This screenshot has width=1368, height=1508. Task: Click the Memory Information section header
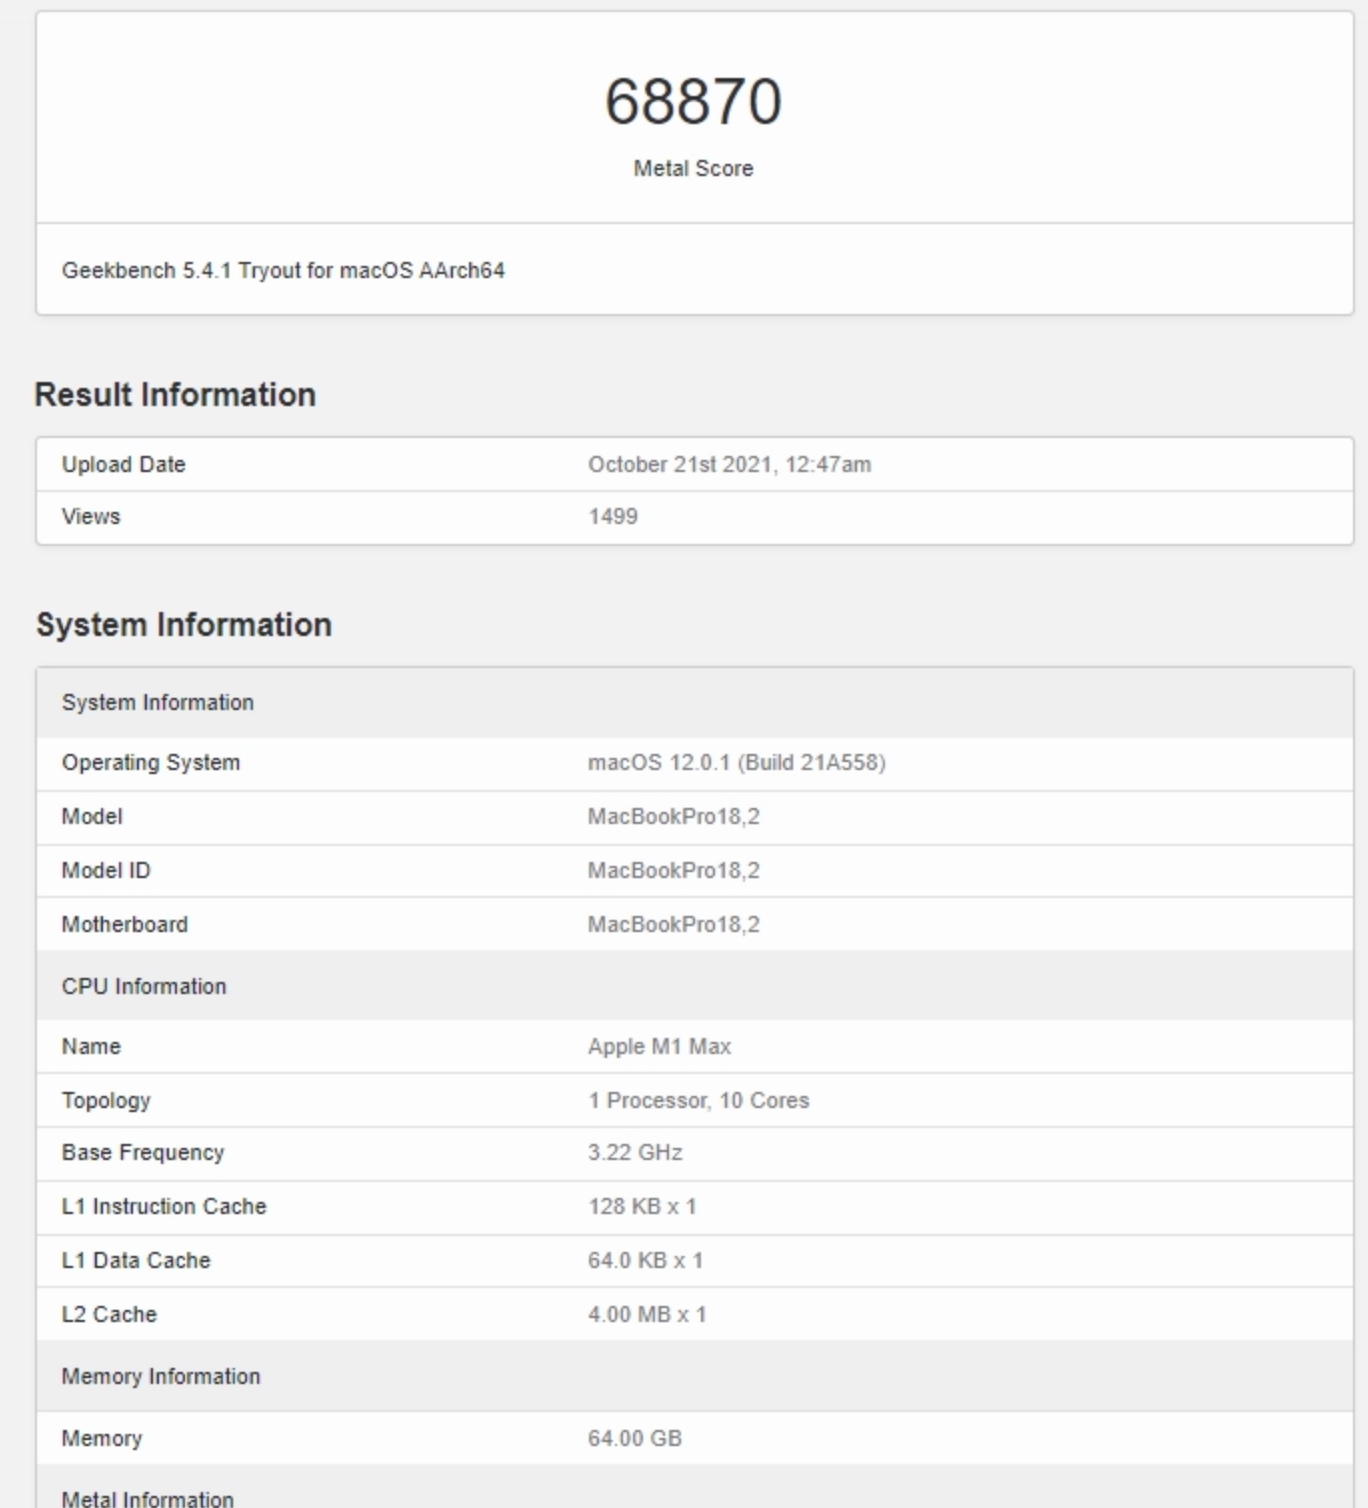161,1377
